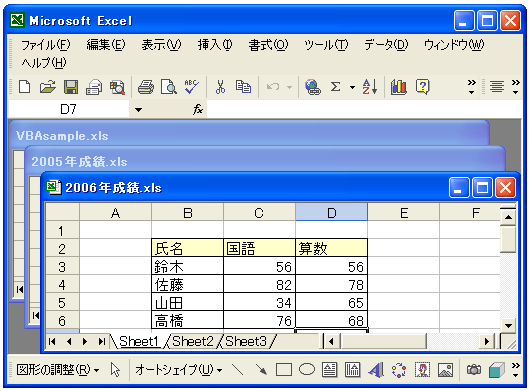Launch Chart Wizard icon

[399, 87]
